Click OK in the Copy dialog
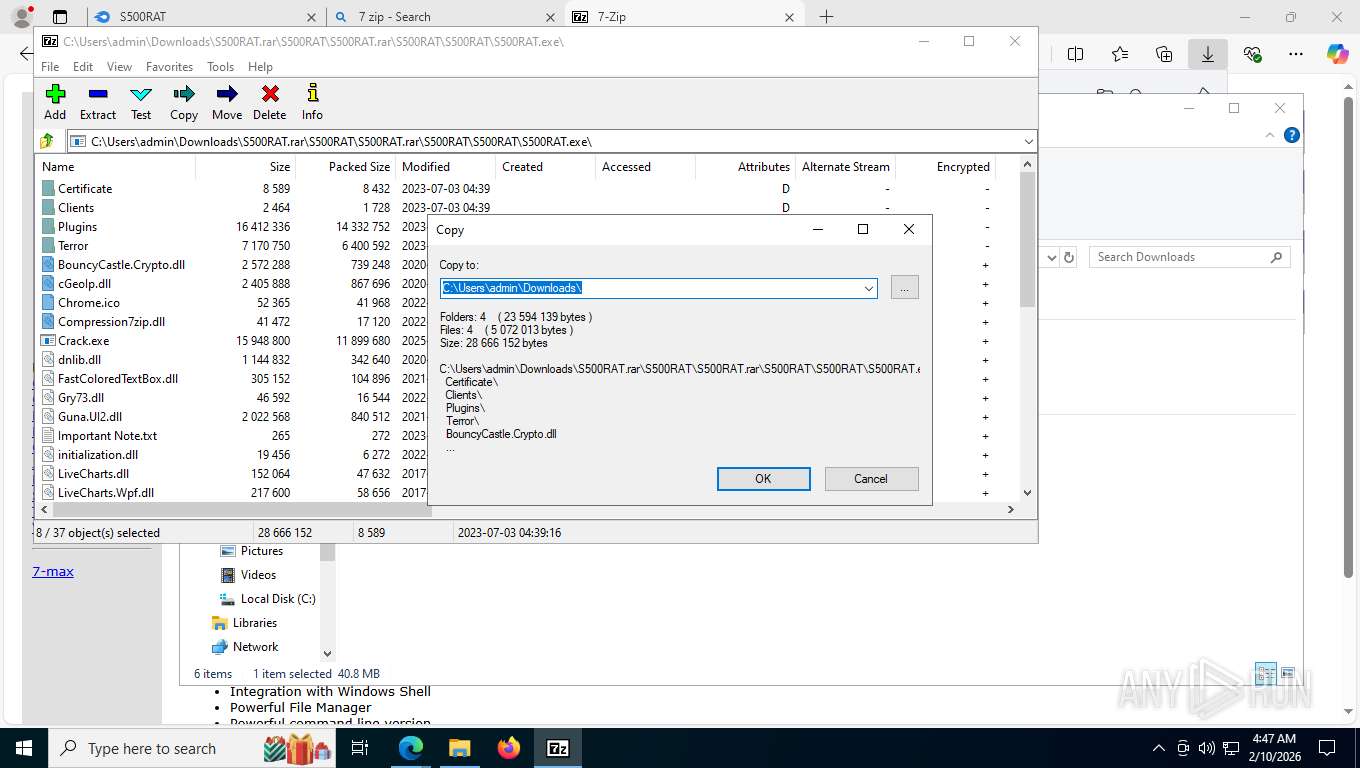The image size is (1360, 768). point(763,479)
